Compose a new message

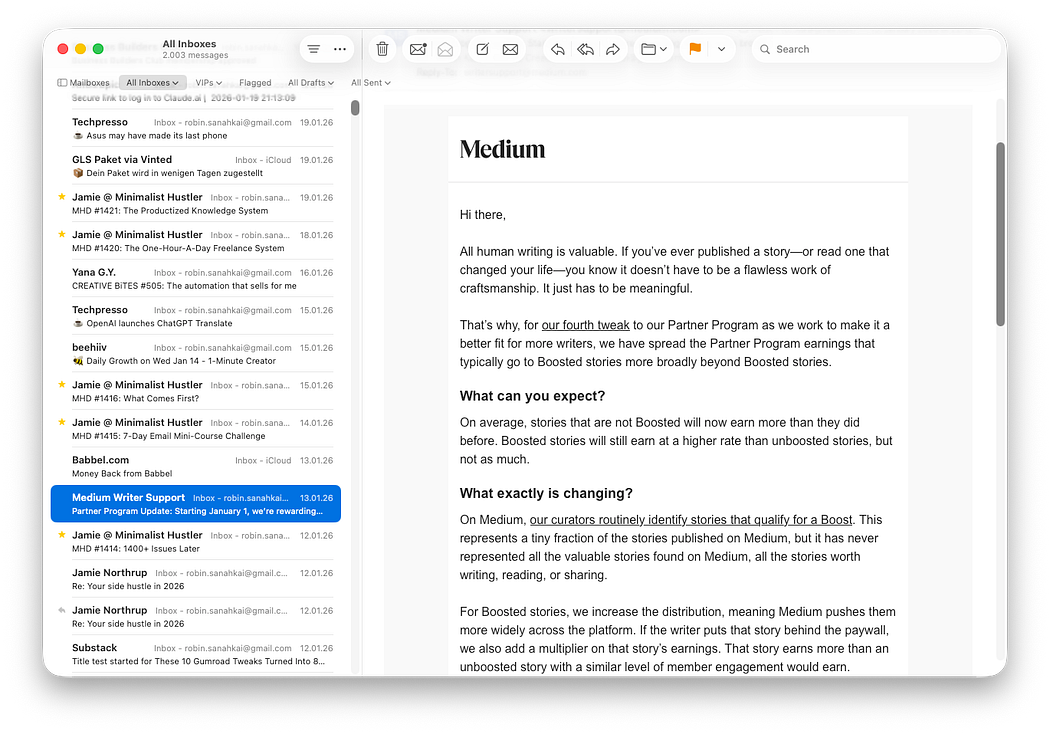pos(481,48)
